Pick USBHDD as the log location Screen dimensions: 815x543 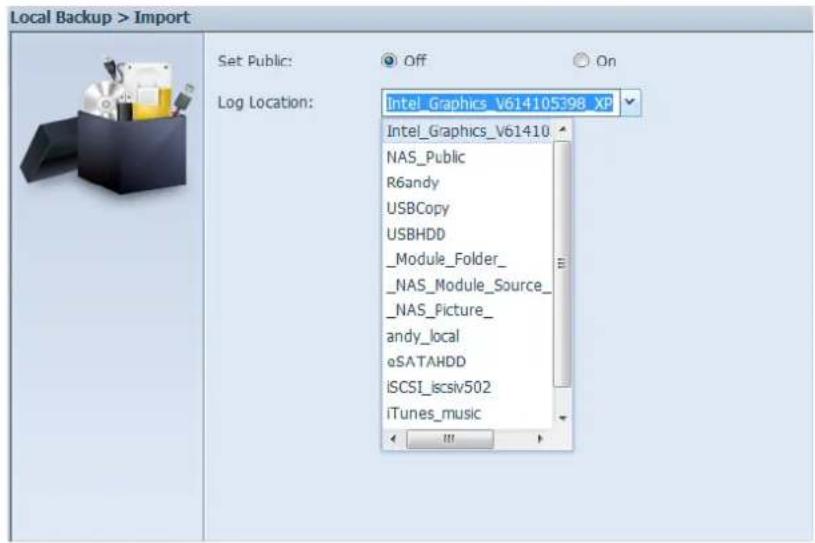point(415,233)
